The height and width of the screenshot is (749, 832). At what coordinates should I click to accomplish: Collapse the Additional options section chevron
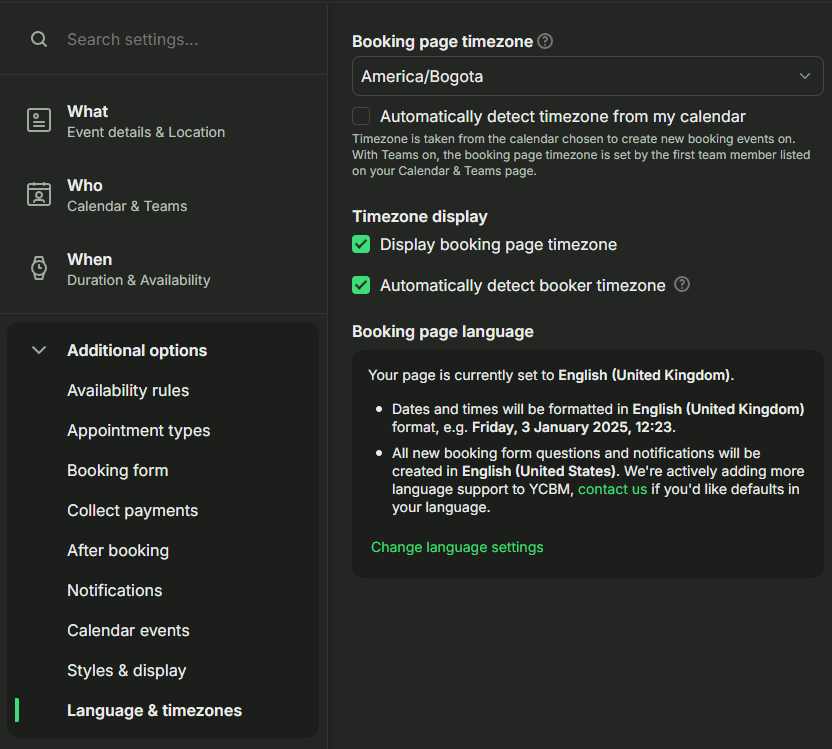tap(39, 350)
